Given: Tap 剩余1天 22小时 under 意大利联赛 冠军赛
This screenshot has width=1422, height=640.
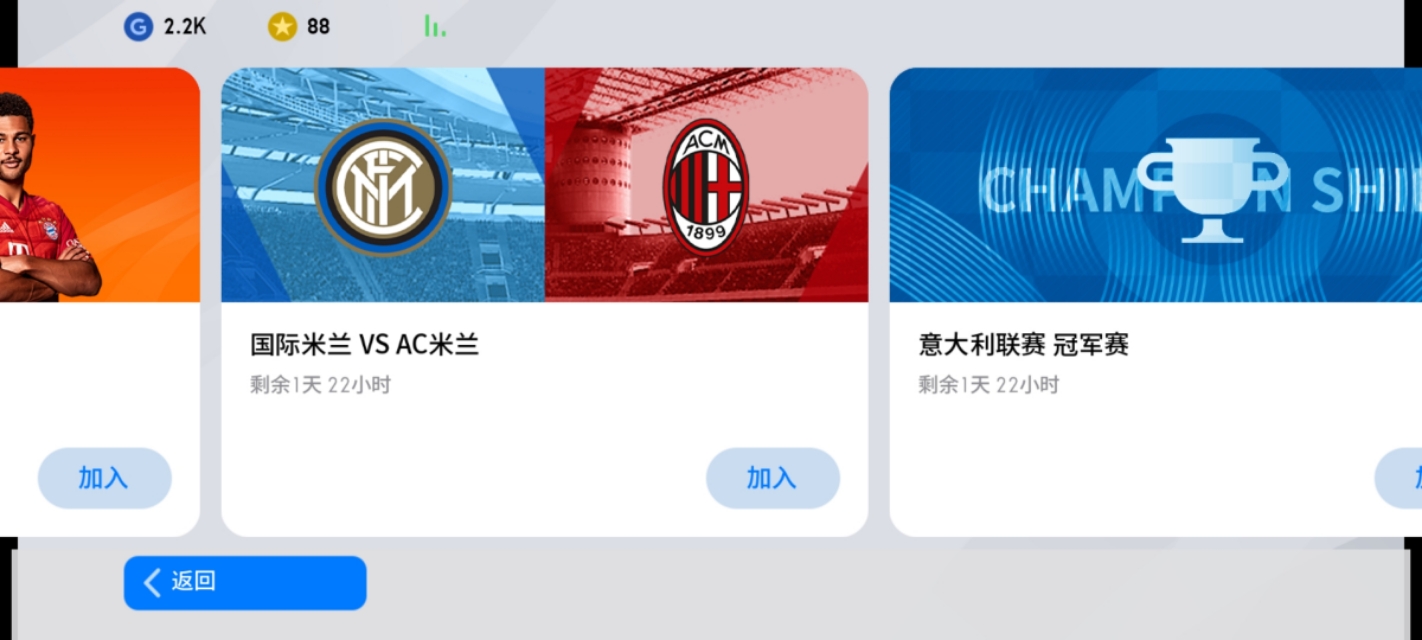Looking at the screenshot, I should pos(988,385).
